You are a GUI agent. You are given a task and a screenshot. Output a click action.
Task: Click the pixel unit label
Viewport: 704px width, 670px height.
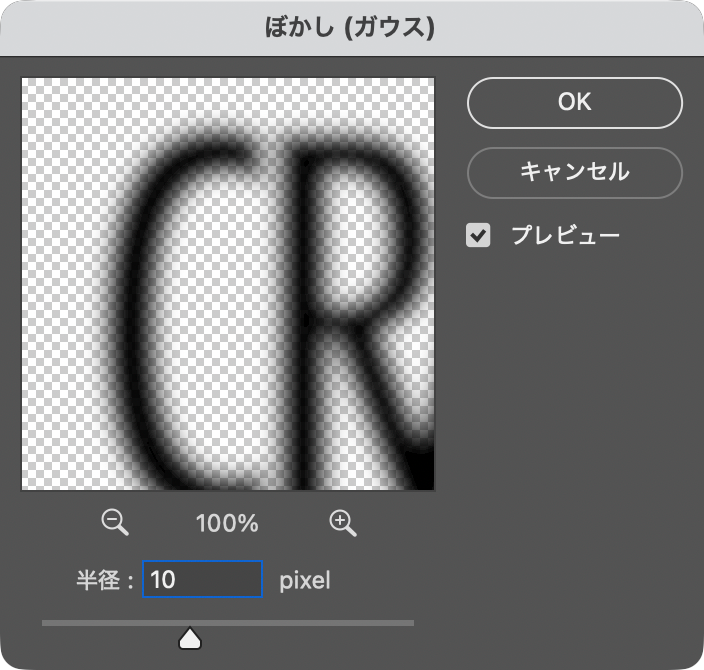304,580
